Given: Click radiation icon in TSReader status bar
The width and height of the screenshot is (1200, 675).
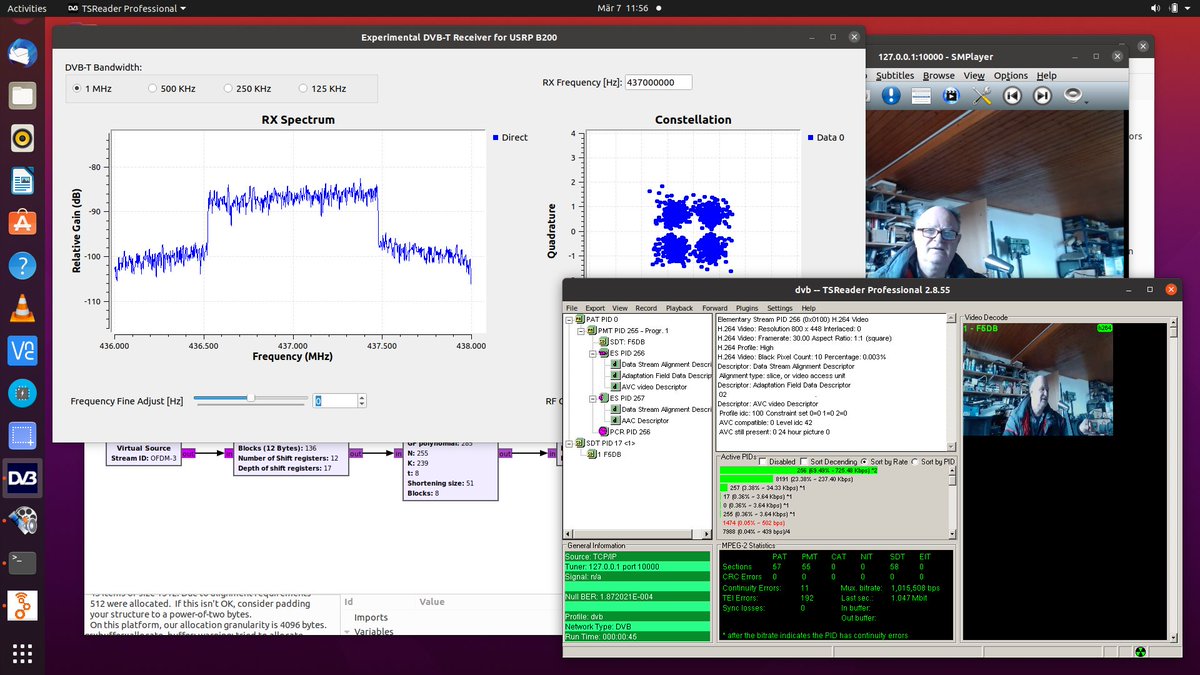Looking at the screenshot, I should (1139, 651).
